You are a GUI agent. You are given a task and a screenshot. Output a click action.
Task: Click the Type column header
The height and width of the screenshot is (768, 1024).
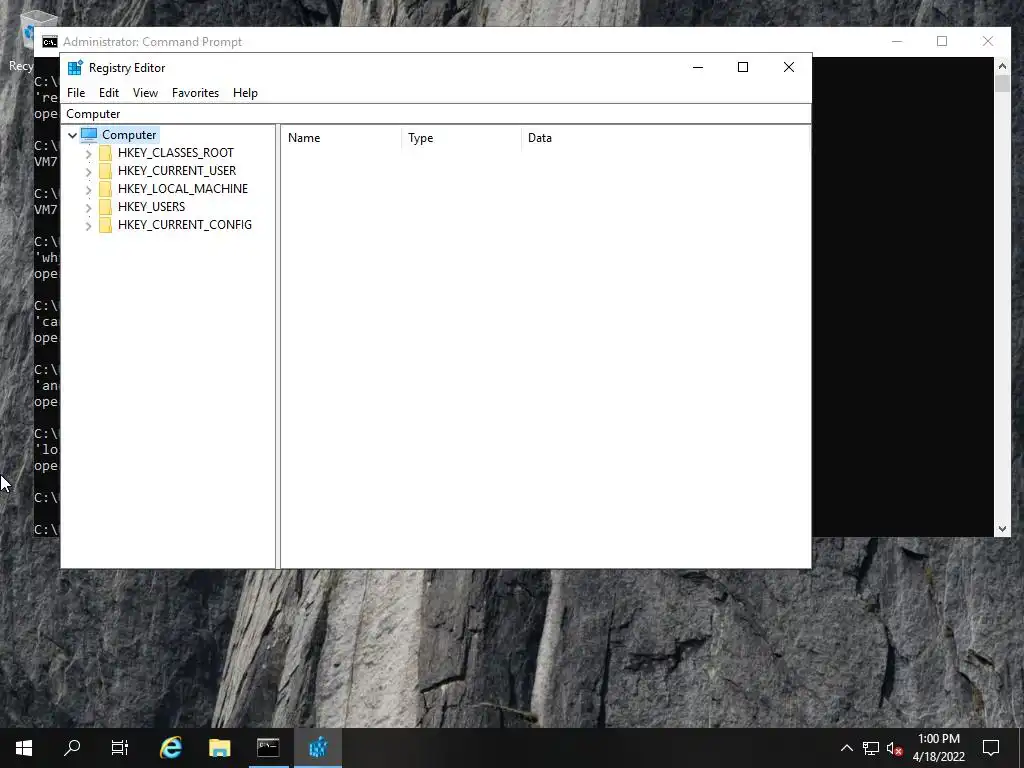coord(462,138)
